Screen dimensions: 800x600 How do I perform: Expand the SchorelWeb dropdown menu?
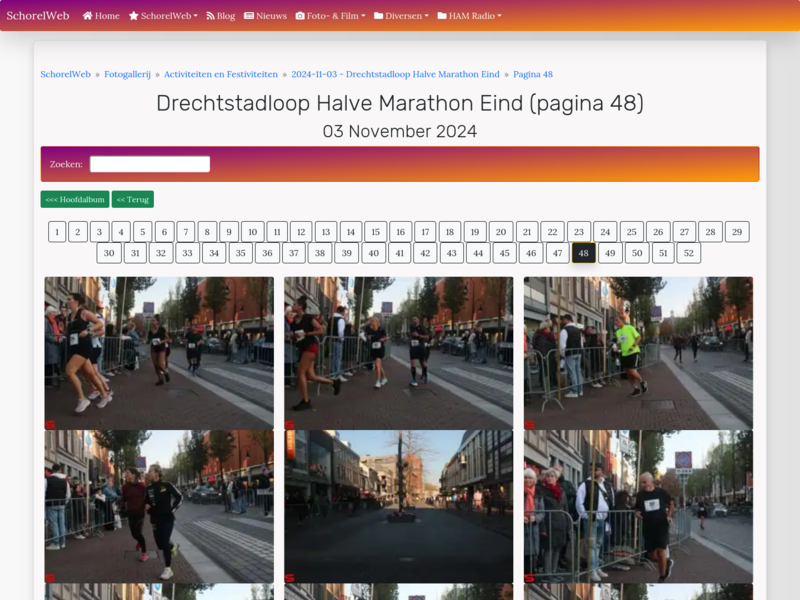click(163, 16)
